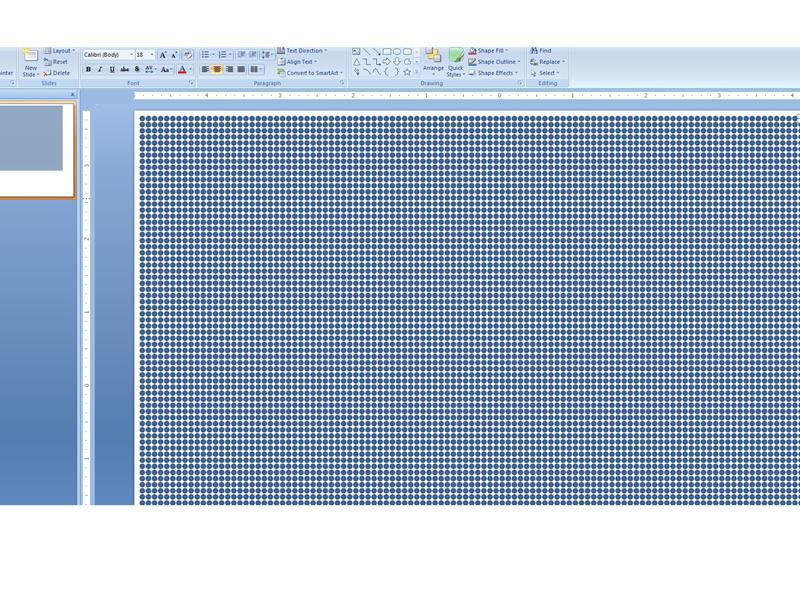Toggle numbered list formatting
Screen dimensions: 800x600
tap(222, 53)
